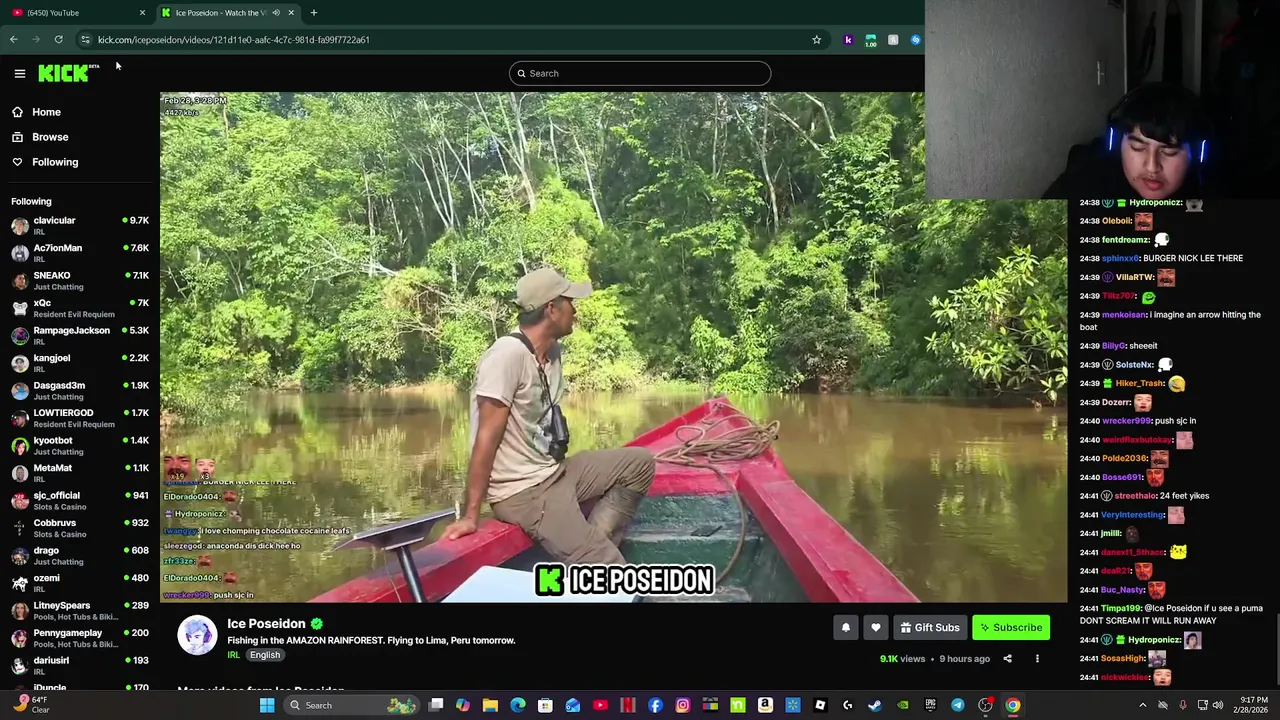Open Instagram from the taskbar
The width and height of the screenshot is (1280, 720).
click(683, 705)
